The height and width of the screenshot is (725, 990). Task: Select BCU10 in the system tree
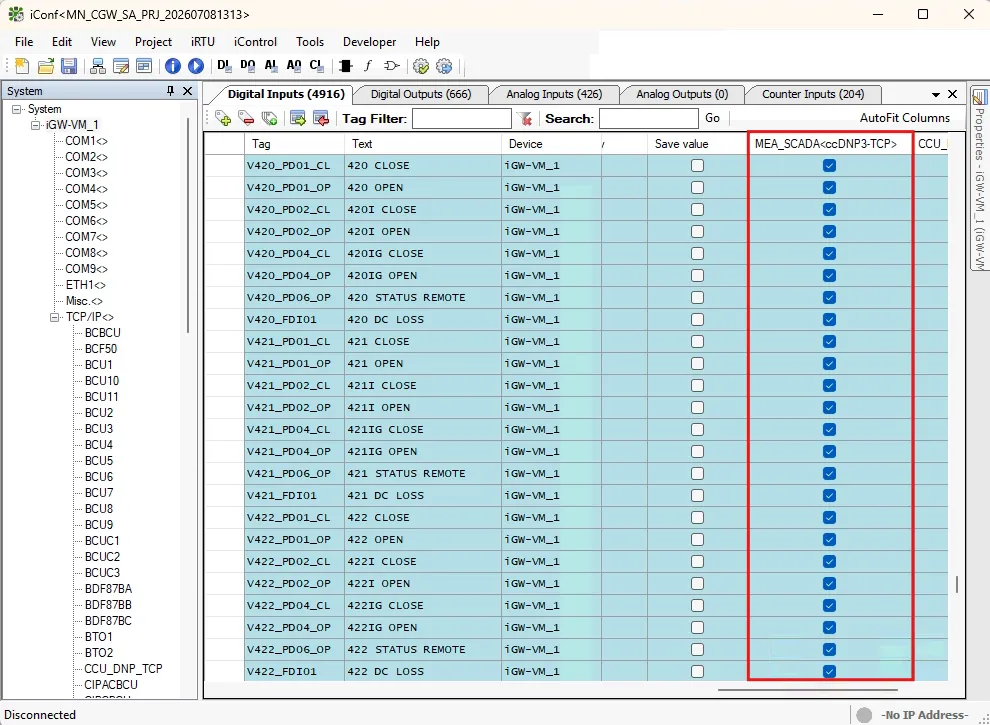pyautogui.click(x=102, y=381)
